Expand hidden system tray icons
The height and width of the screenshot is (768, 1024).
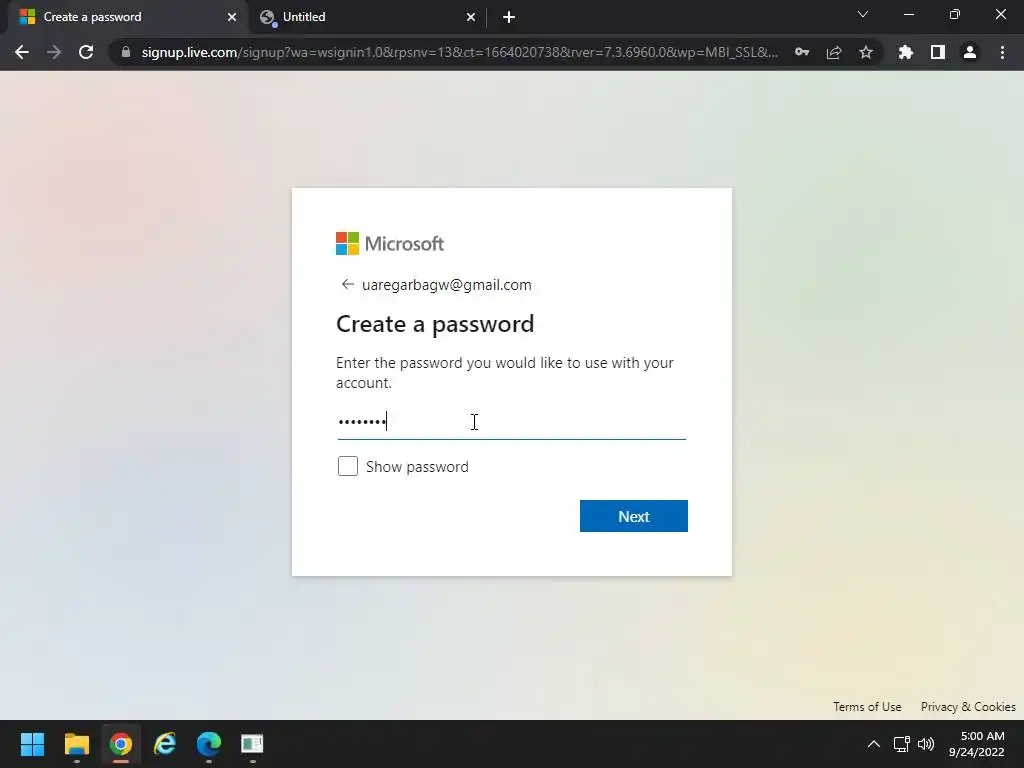point(873,744)
